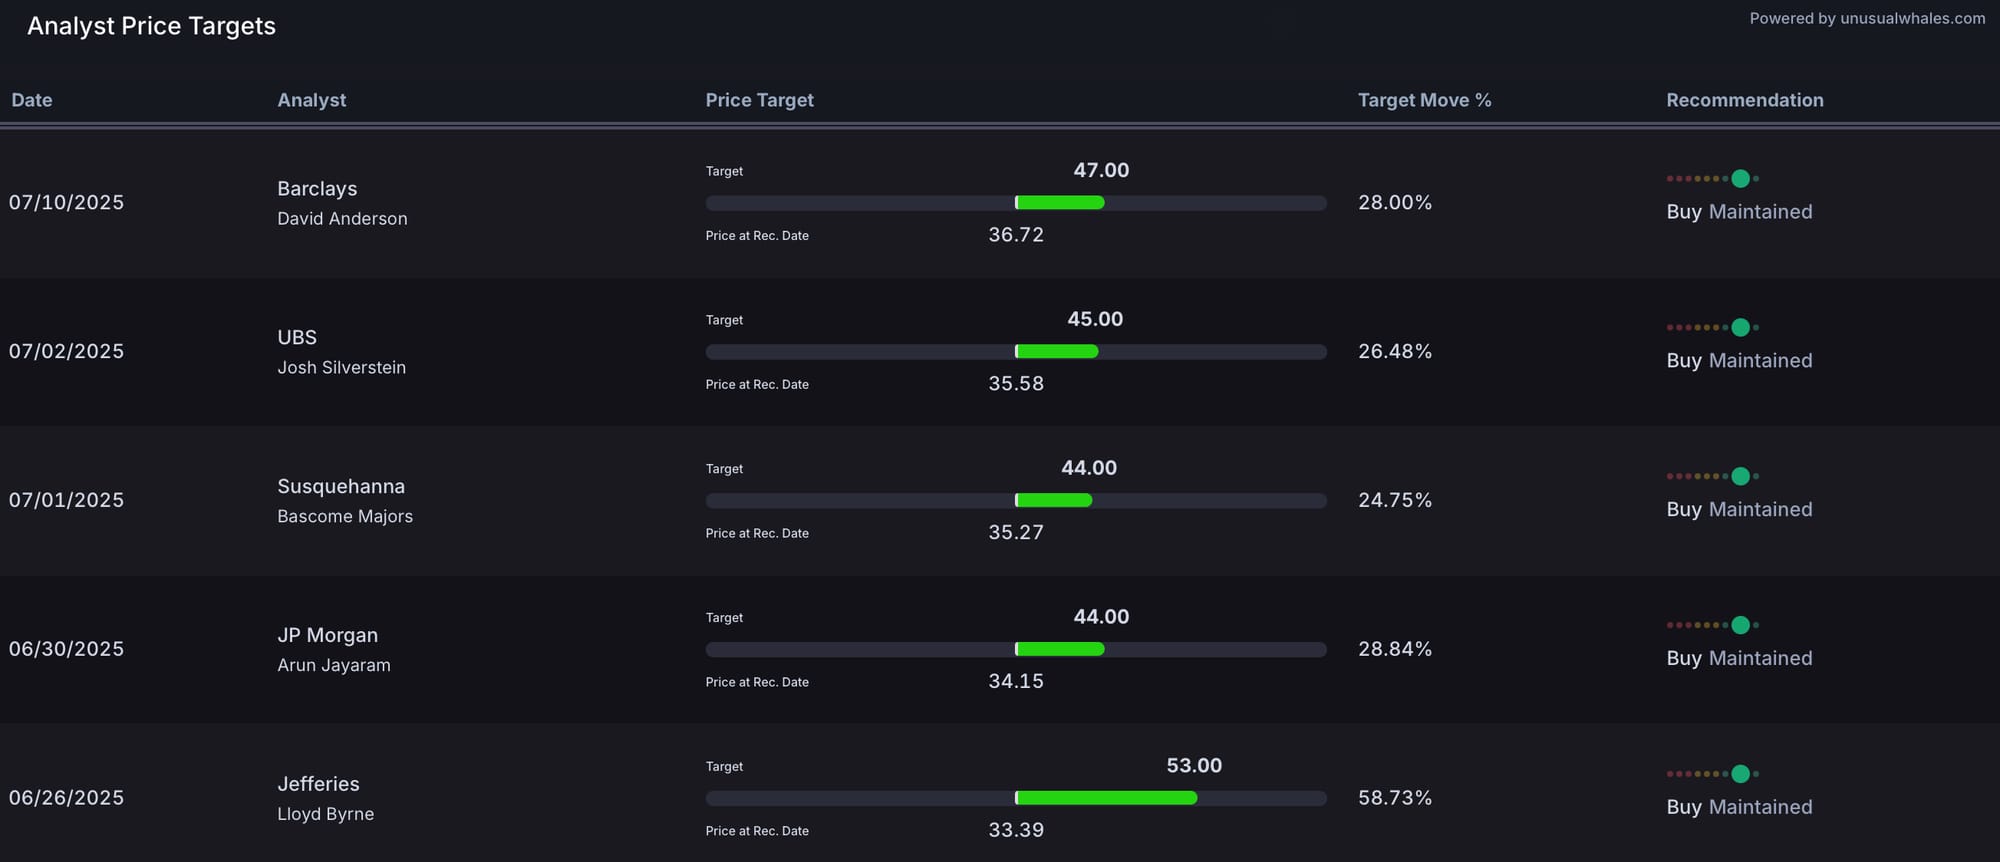Click the 36.72 price at rec date
Screen dimensions: 2000x862
(1016, 236)
